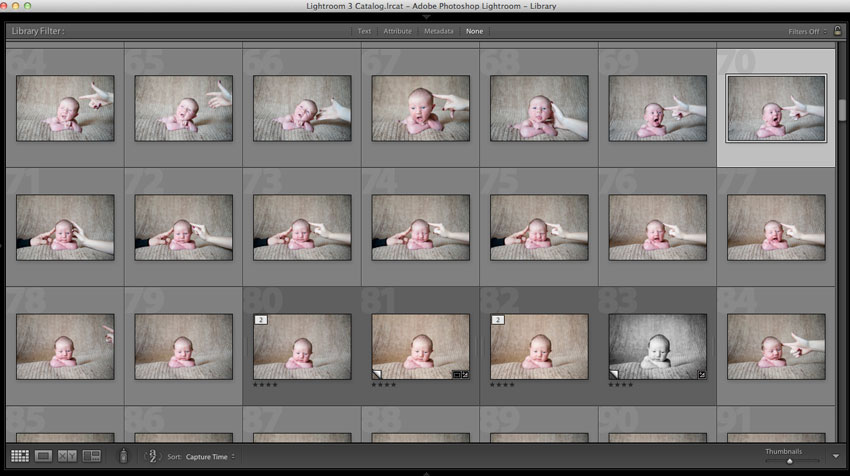Click the star rating under photo 81
Image resolution: width=850 pixels, height=476 pixels.
coord(383,384)
